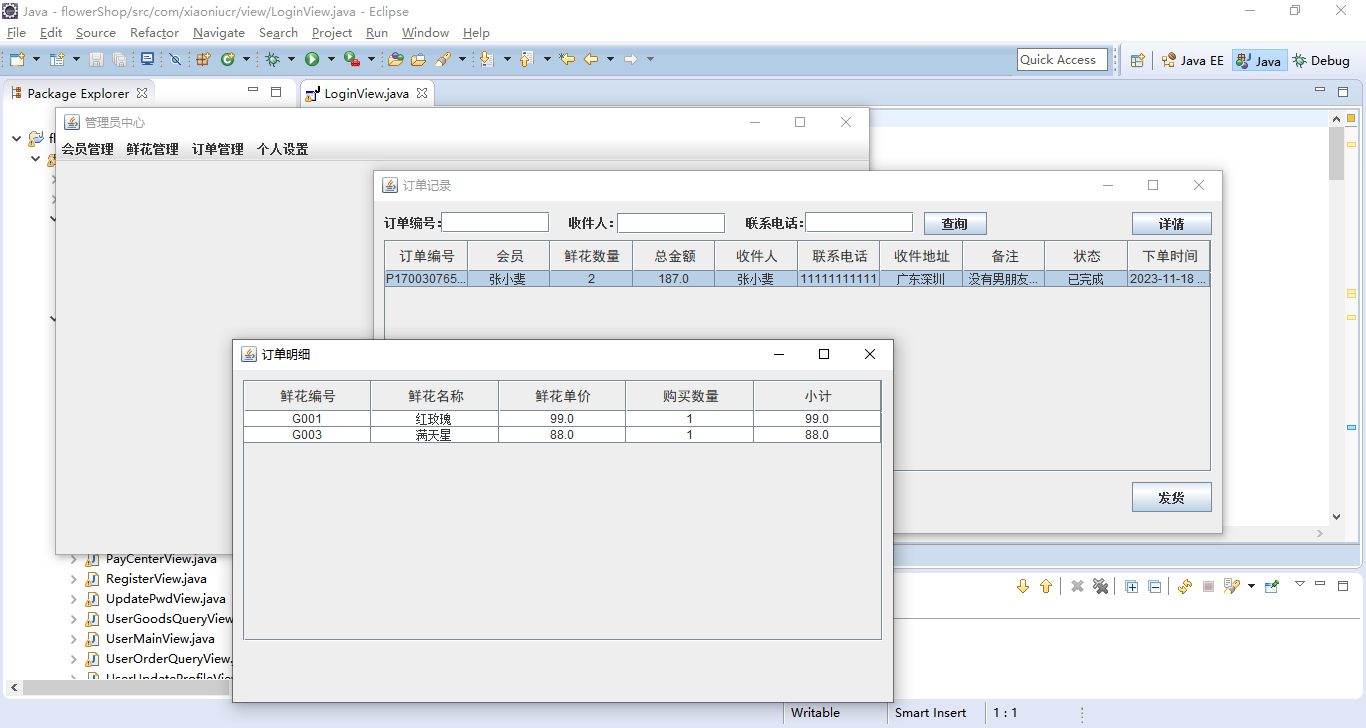Screen dimensions: 1366x728
Task: Click the Run Current Search Again icon
Action: pyautogui.click(x=1185, y=587)
